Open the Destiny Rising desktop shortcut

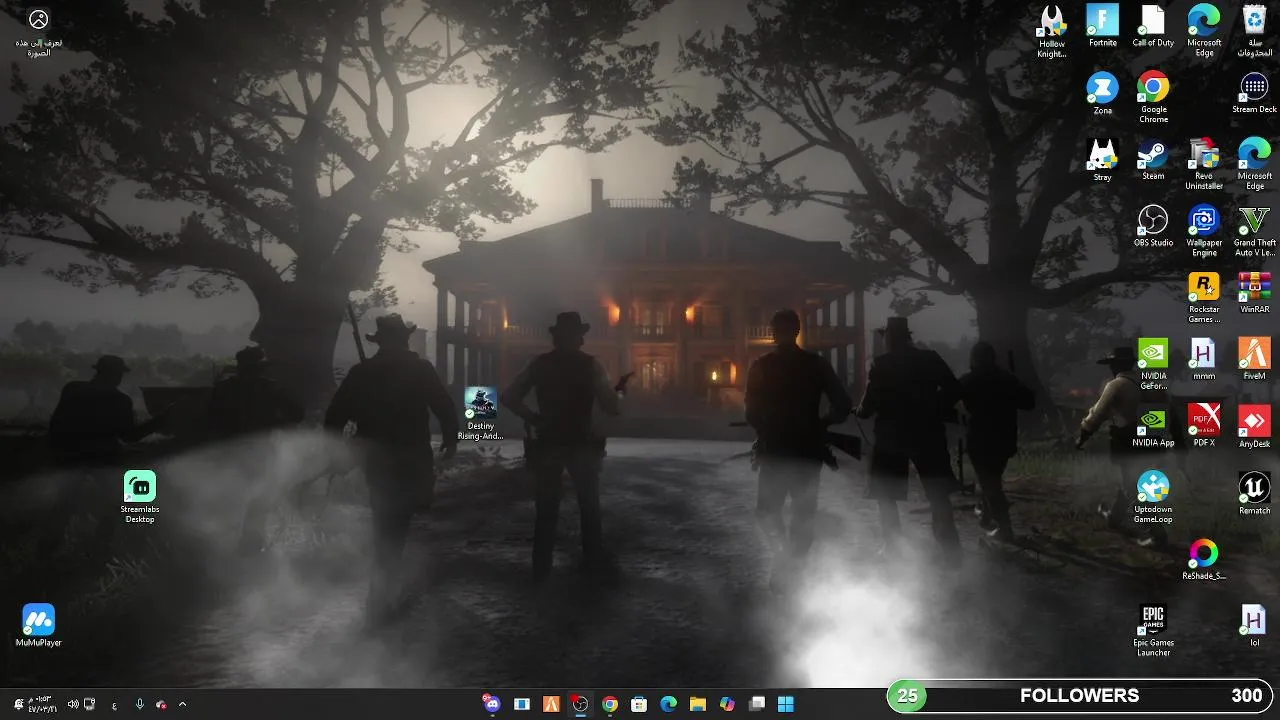tap(480, 414)
